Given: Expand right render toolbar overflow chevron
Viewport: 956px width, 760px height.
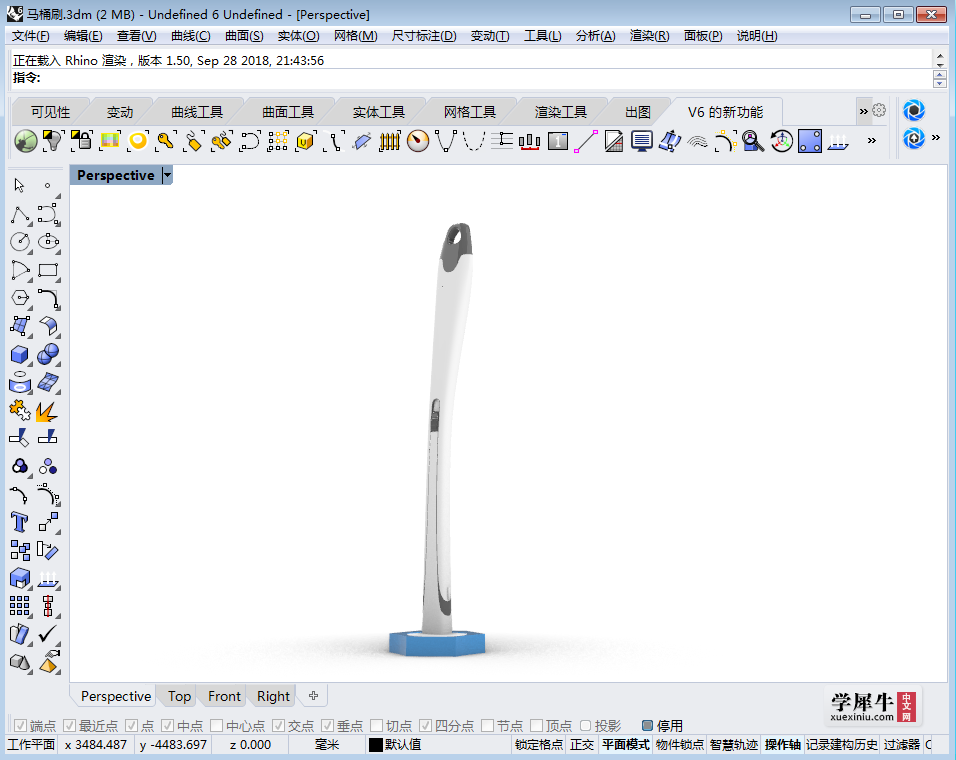Looking at the screenshot, I should coord(936,138).
